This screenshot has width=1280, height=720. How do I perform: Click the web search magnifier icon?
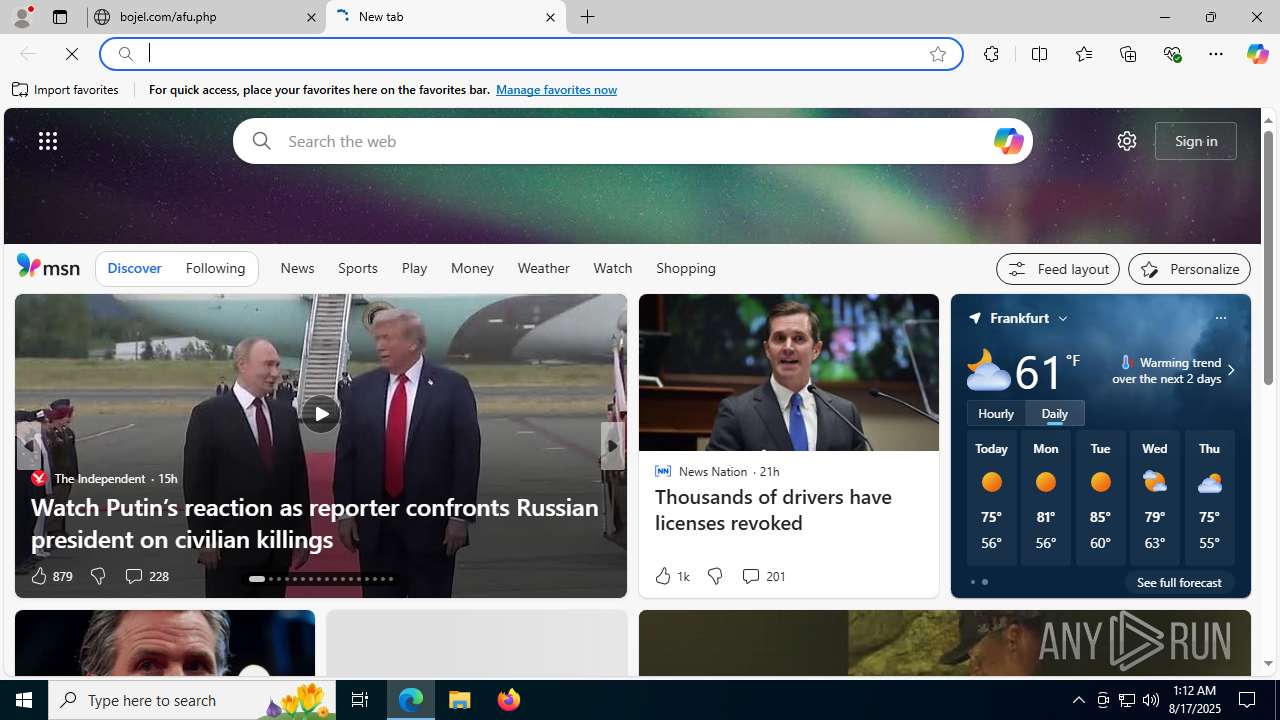click(262, 141)
